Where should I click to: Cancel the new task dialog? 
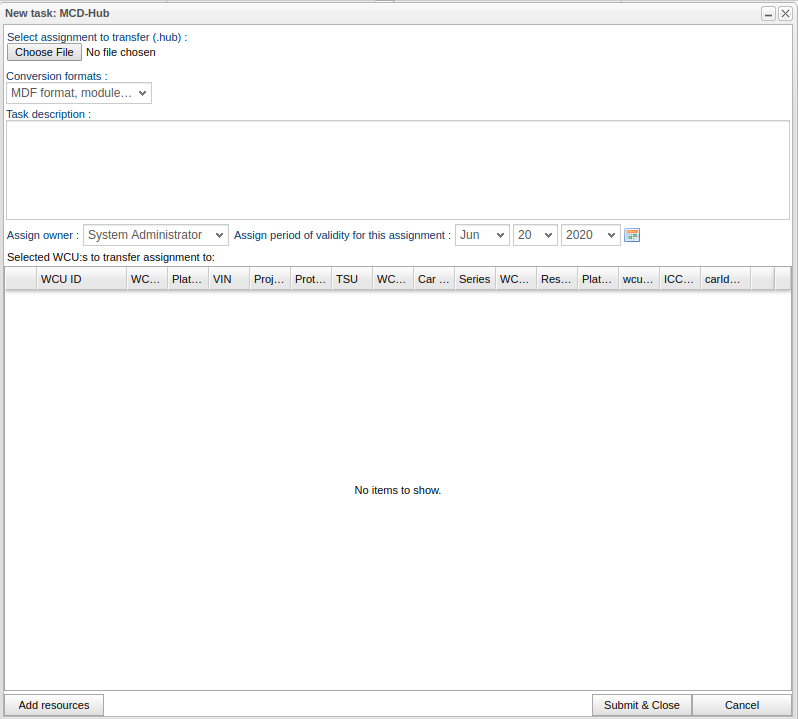(x=741, y=705)
